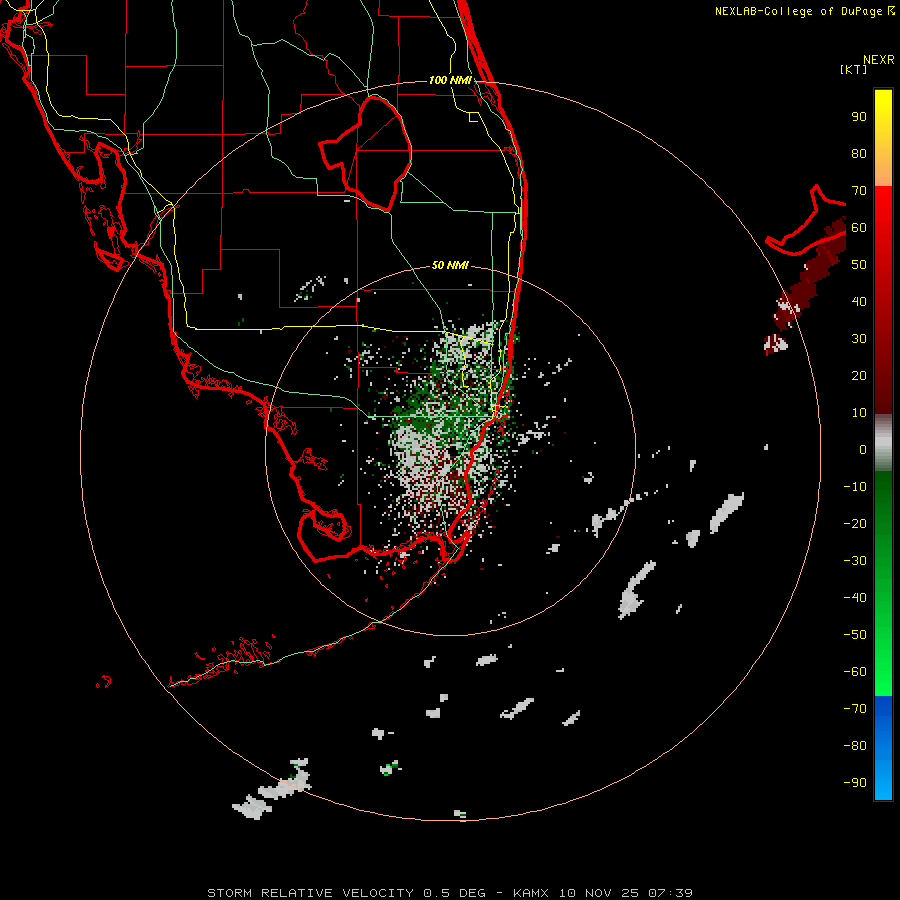The width and height of the screenshot is (900, 900).
Task: Click the -60 value on velocity scale
Action: [855, 672]
